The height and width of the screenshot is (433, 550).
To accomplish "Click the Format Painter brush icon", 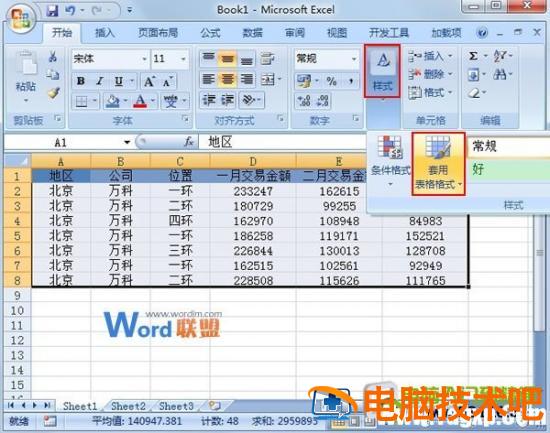I will [53, 93].
